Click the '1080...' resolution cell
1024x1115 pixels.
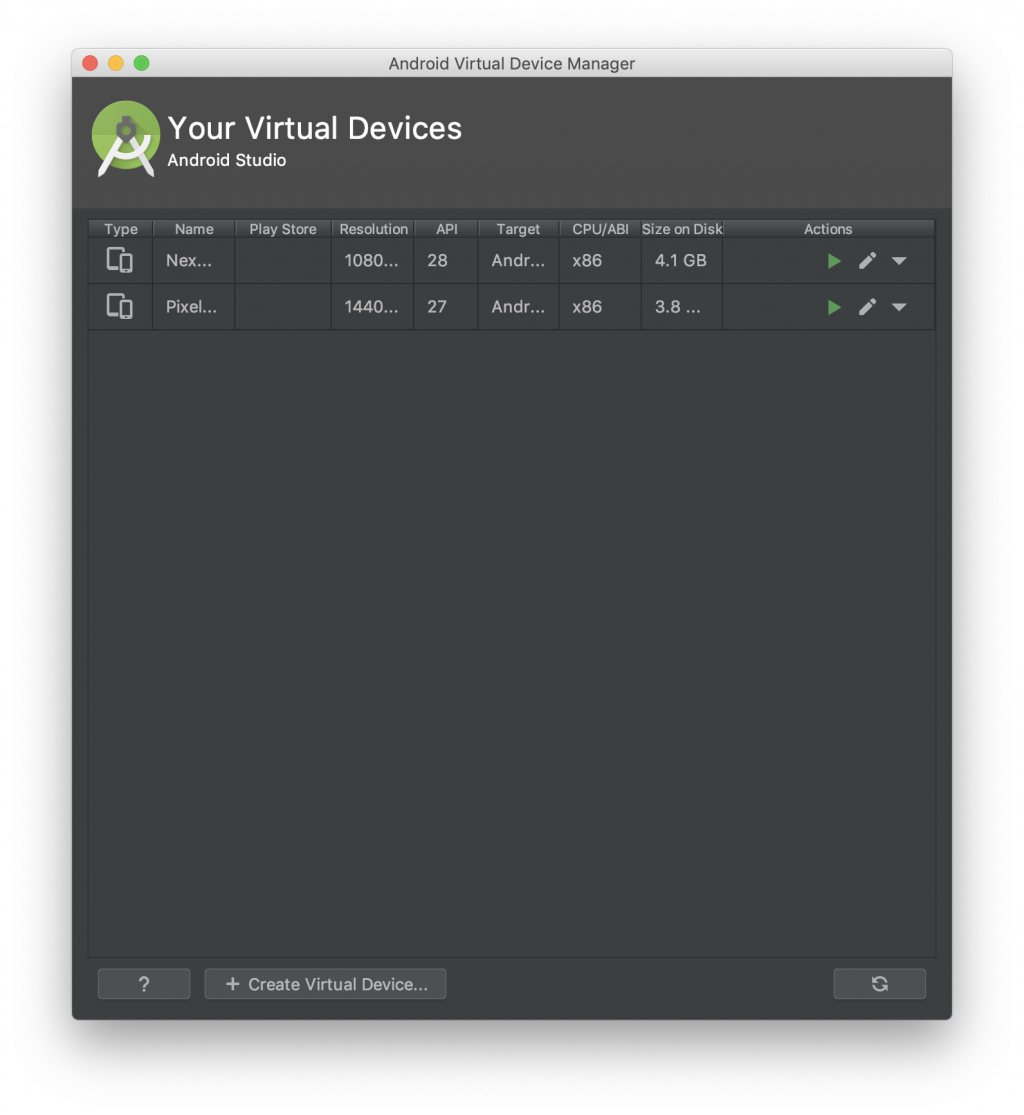coord(373,260)
